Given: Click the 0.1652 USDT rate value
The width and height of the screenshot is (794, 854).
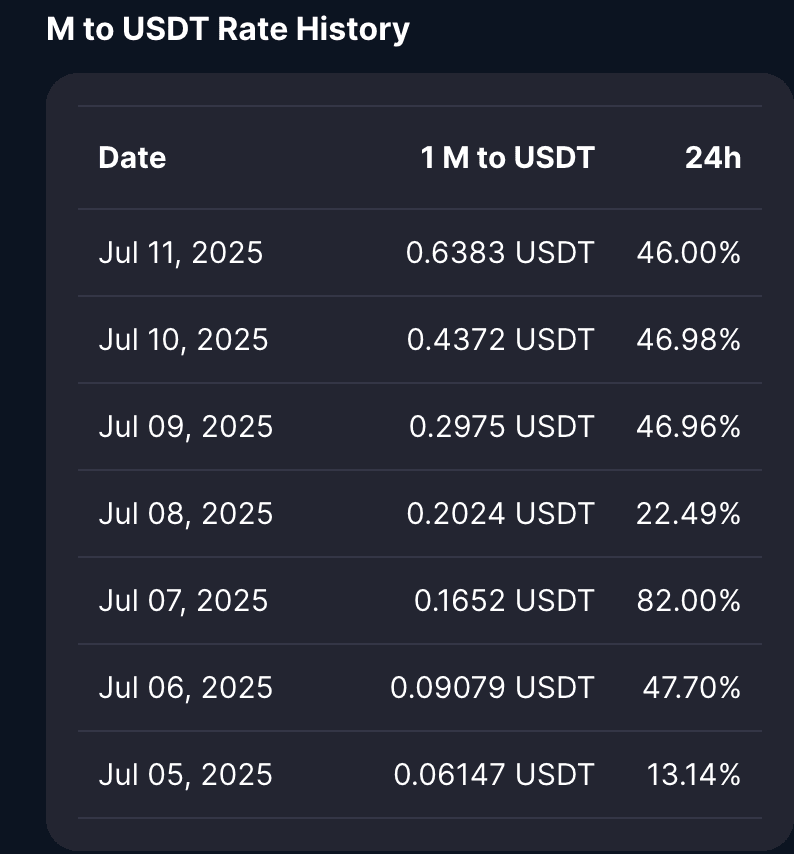Looking at the screenshot, I should (x=504, y=601).
